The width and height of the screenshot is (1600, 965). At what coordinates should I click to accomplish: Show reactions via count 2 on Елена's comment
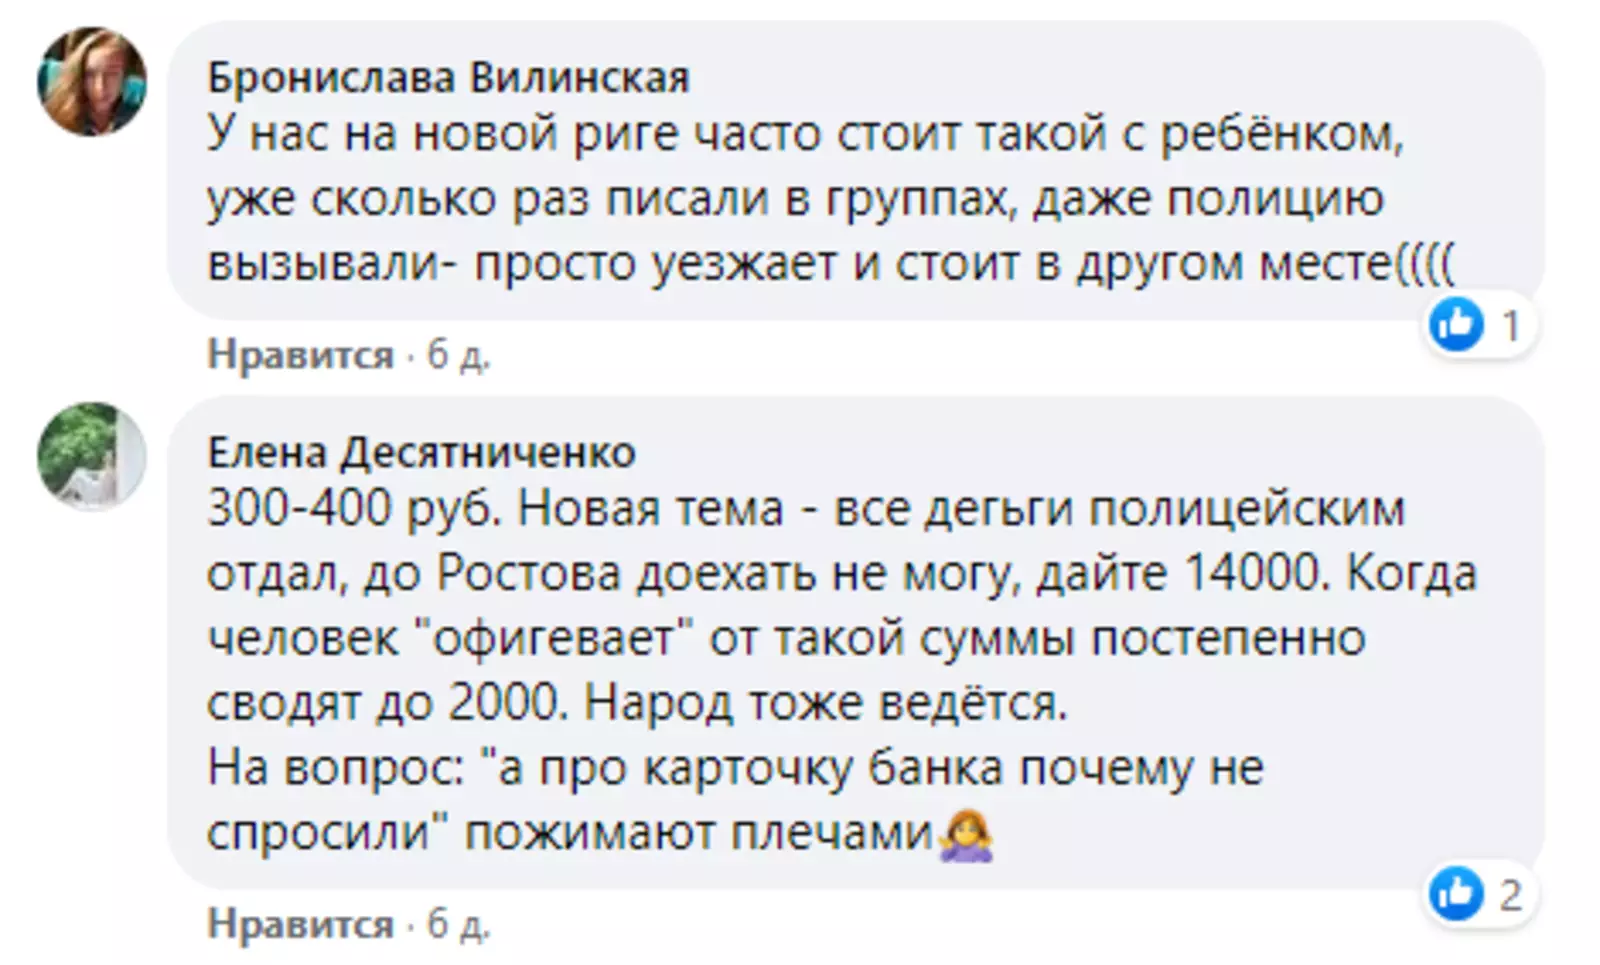point(1510,894)
